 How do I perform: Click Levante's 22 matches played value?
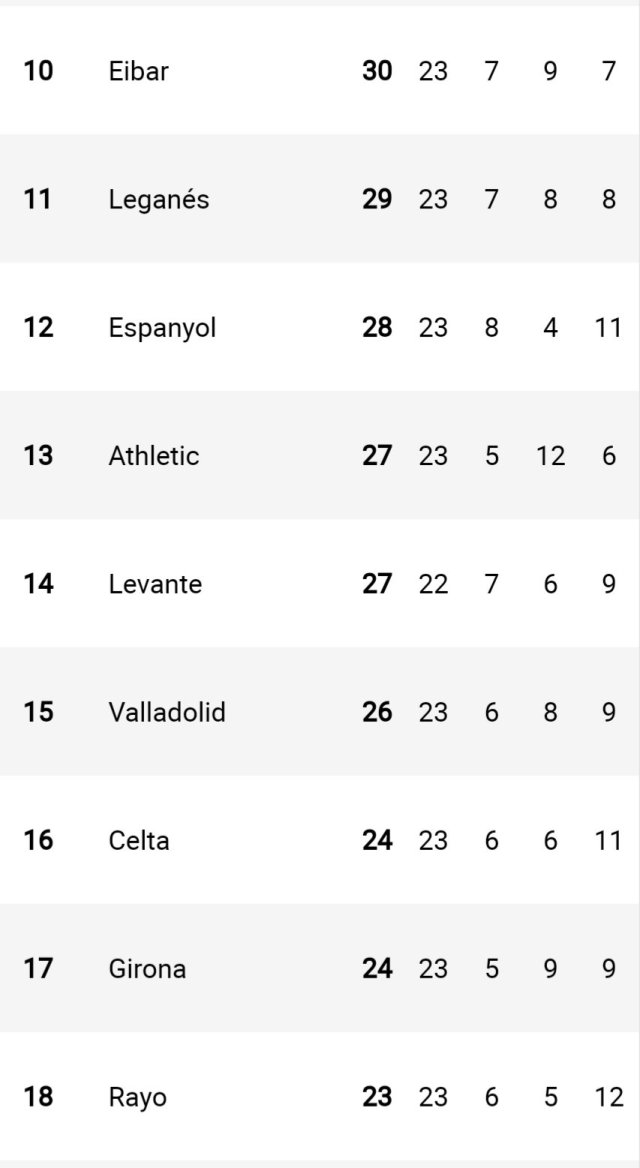tap(433, 584)
